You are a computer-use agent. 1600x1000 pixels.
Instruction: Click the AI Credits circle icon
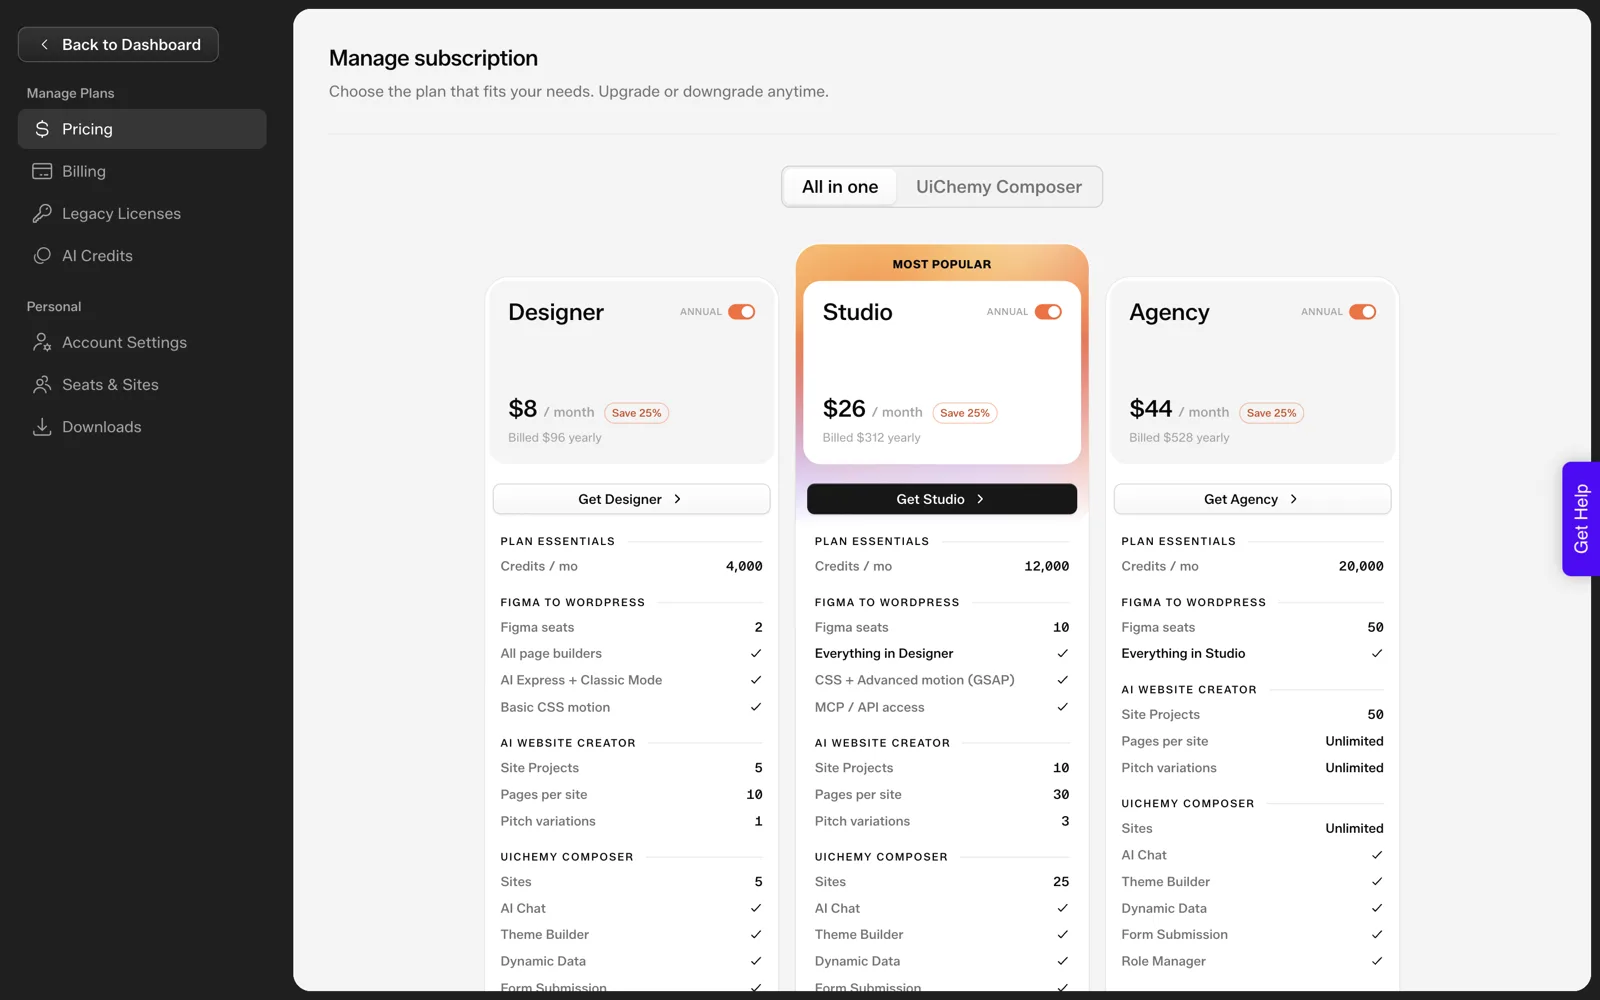[x=42, y=255]
